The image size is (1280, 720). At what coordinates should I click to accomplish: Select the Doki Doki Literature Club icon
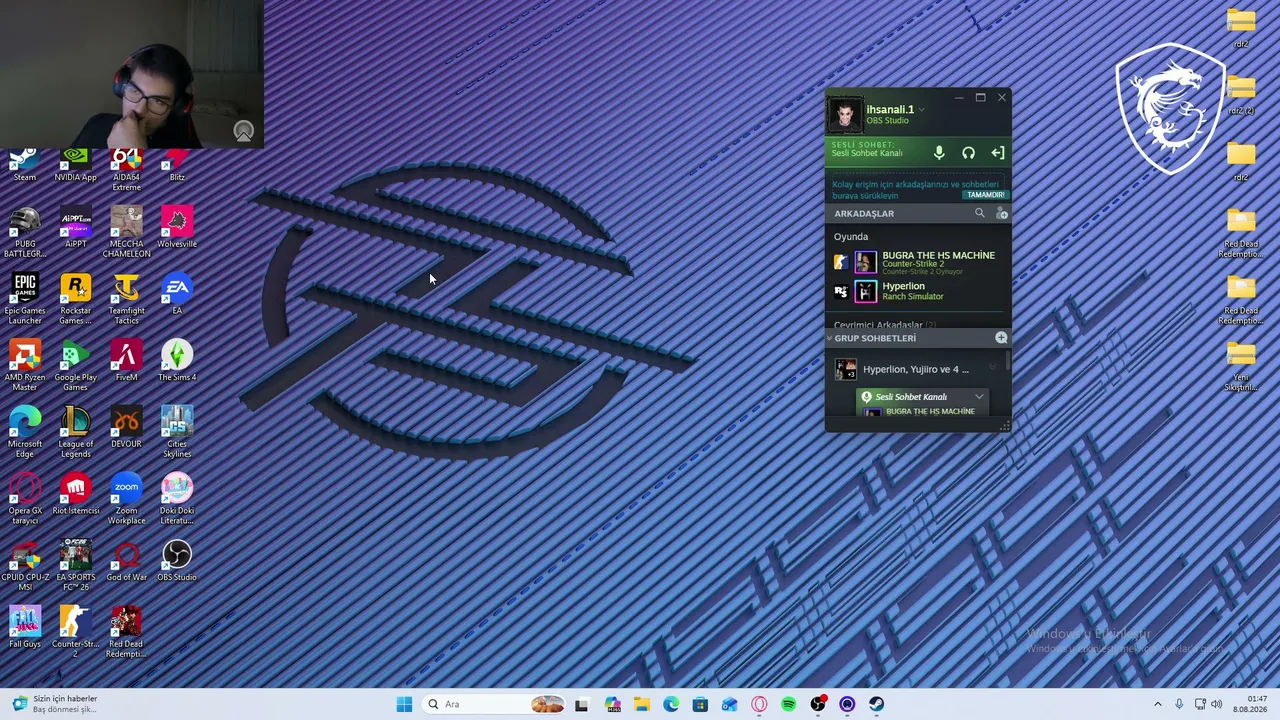(x=177, y=499)
